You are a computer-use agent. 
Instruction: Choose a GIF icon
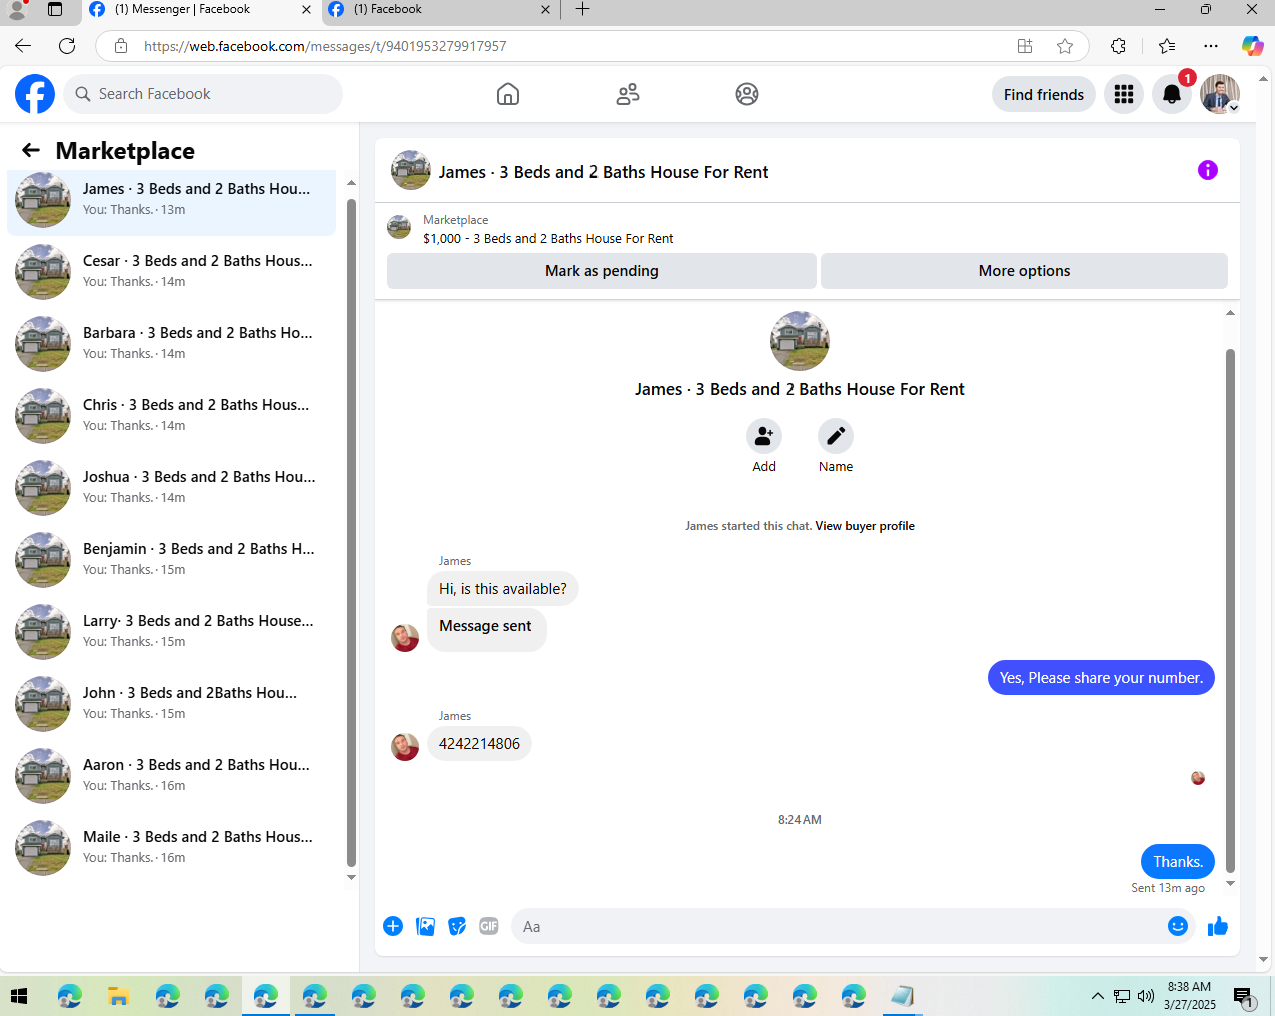(x=489, y=926)
